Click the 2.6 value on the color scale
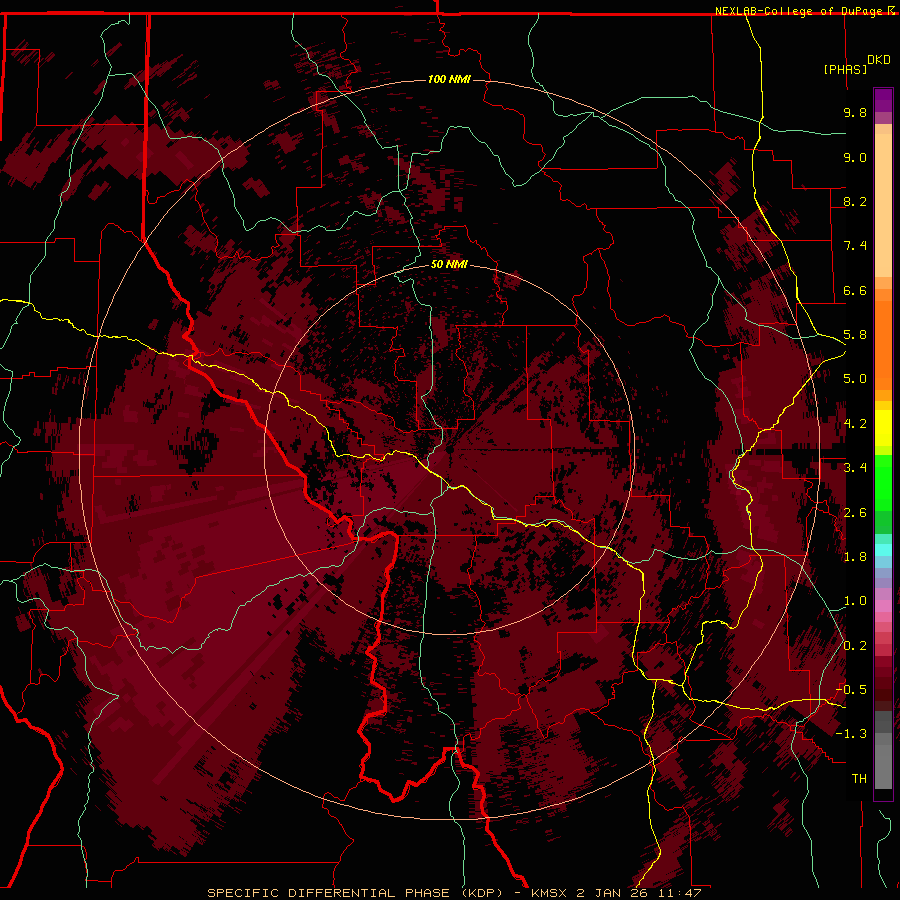 tap(855, 513)
